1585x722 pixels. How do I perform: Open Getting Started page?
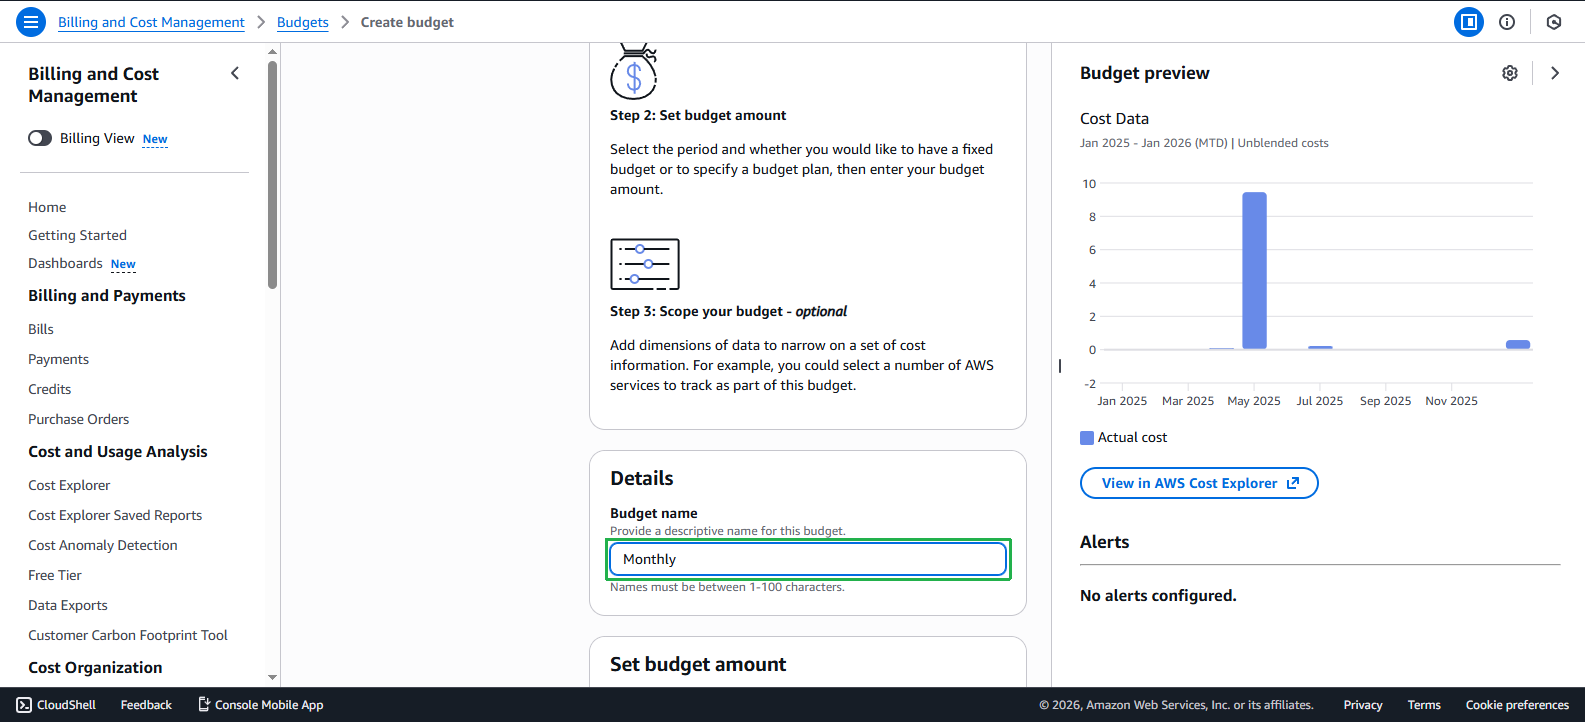(x=77, y=235)
